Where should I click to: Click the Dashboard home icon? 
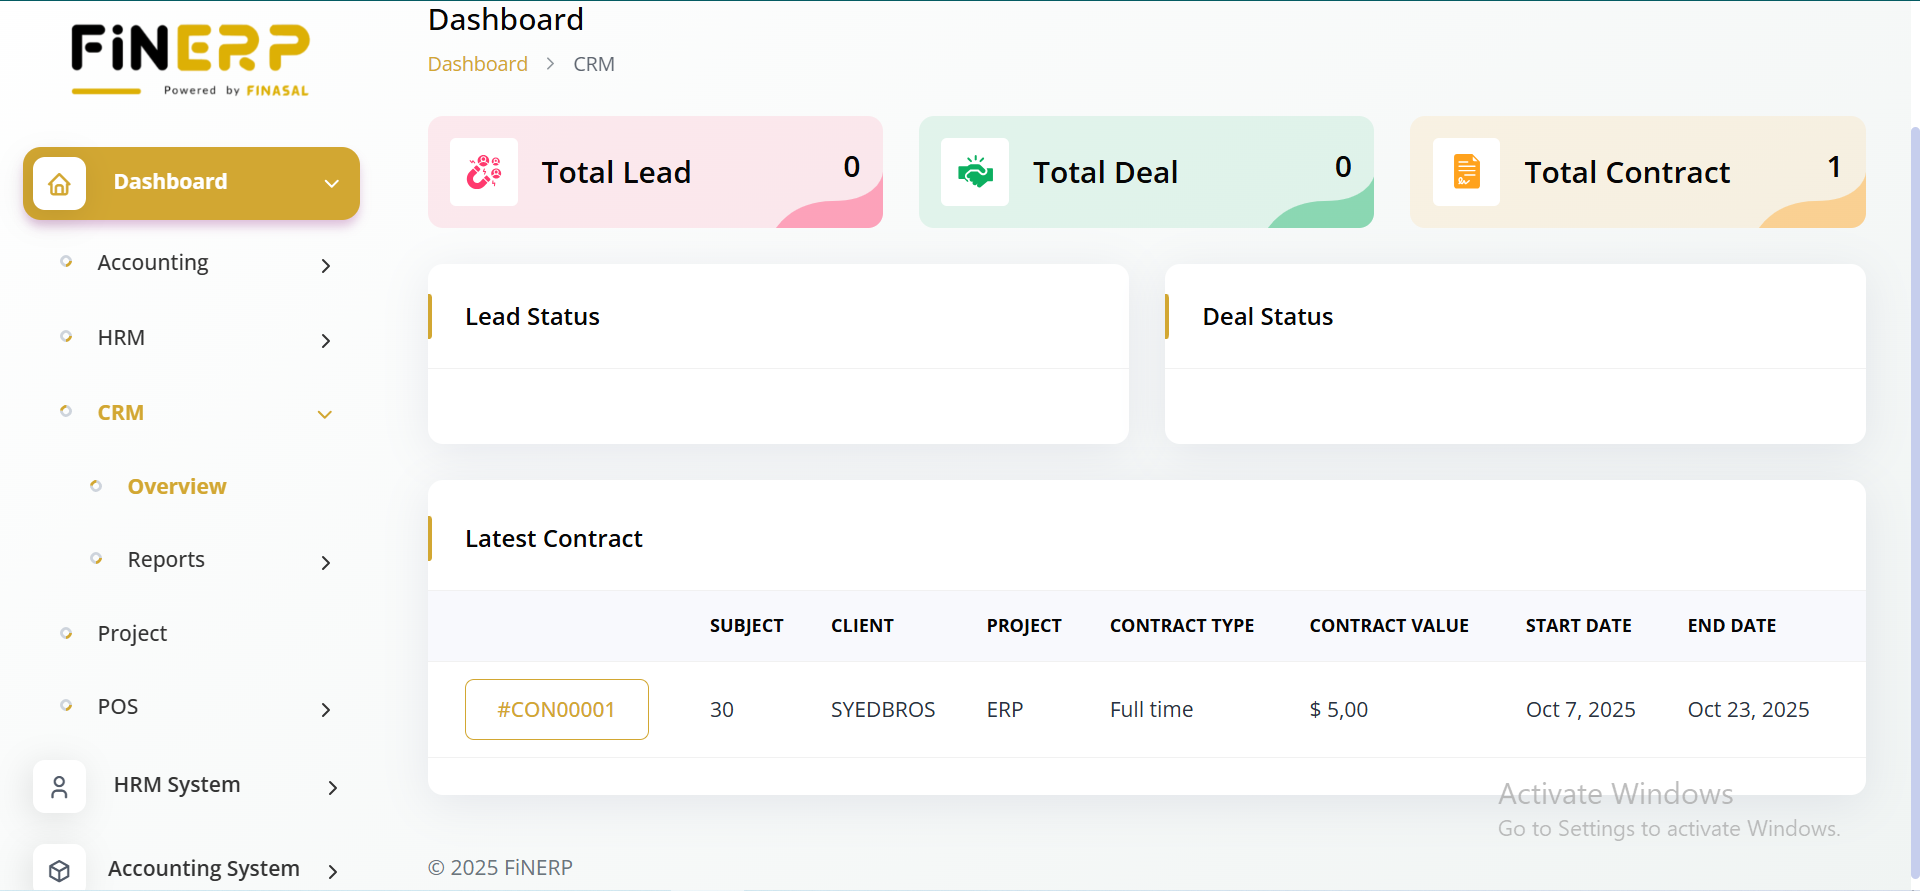(x=59, y=184)
